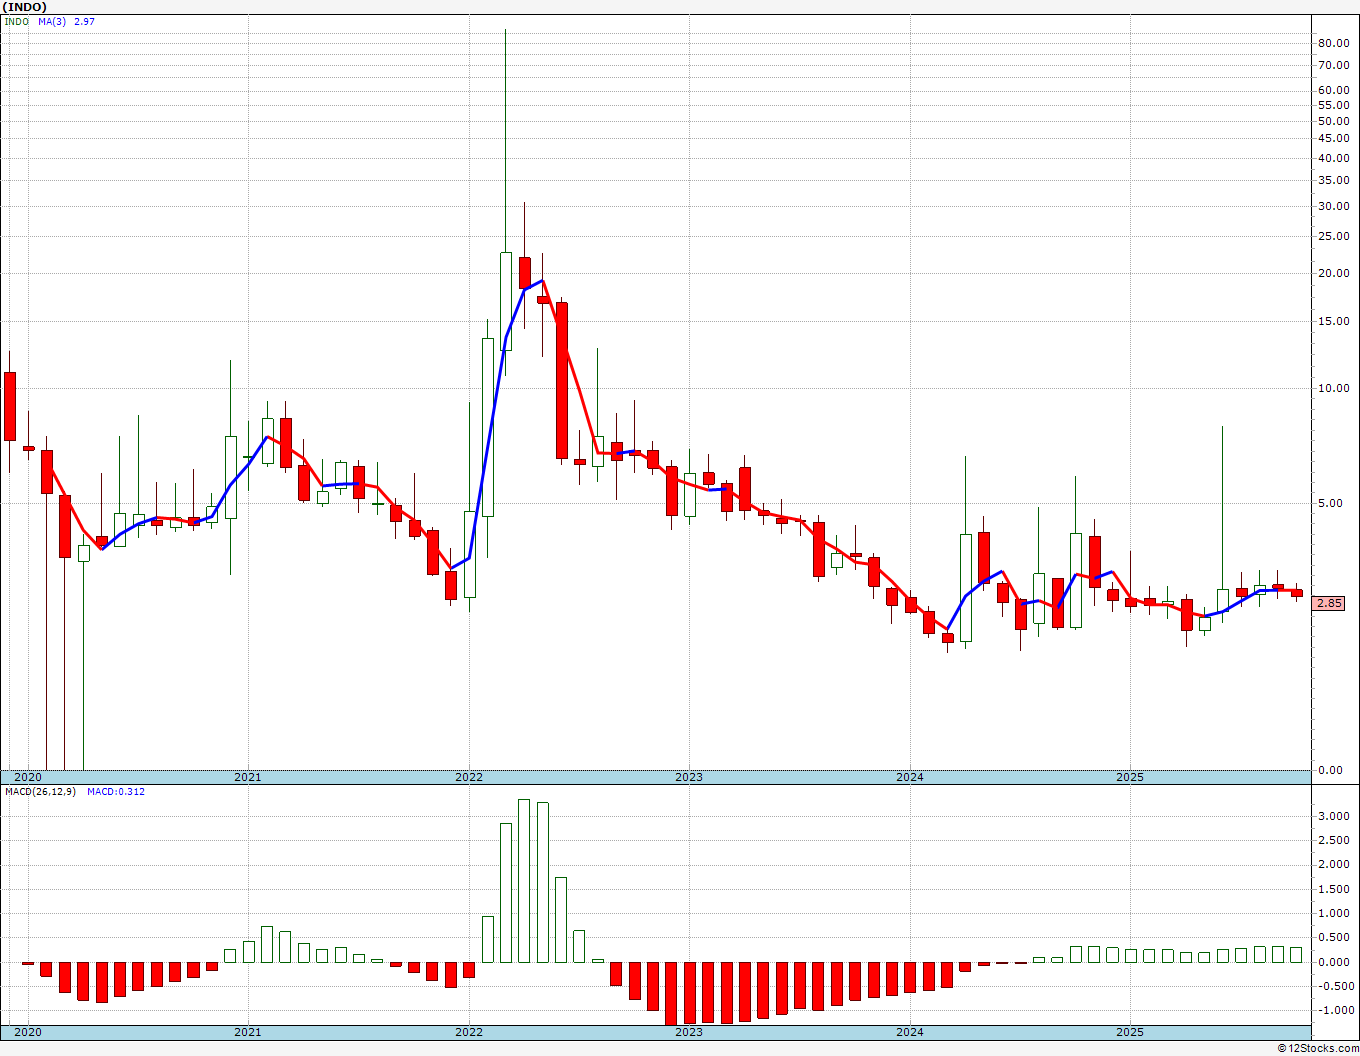Image resolution: width=1360 pixels, height=1056 pixels.
Task: Select the 70.00 price axis label
Action: pos(1334,65)
